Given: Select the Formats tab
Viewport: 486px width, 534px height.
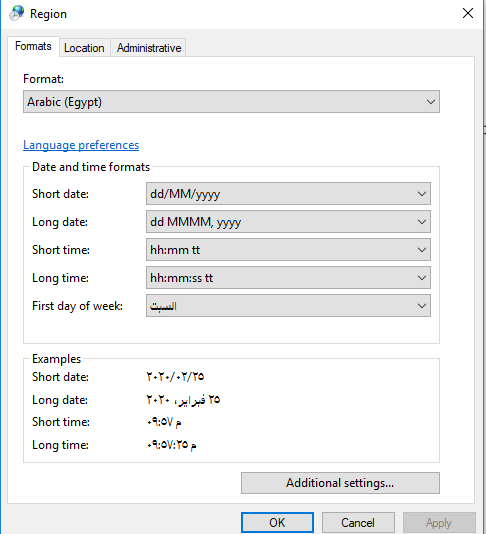Looking at the screenshot, I should coord(33,46).
